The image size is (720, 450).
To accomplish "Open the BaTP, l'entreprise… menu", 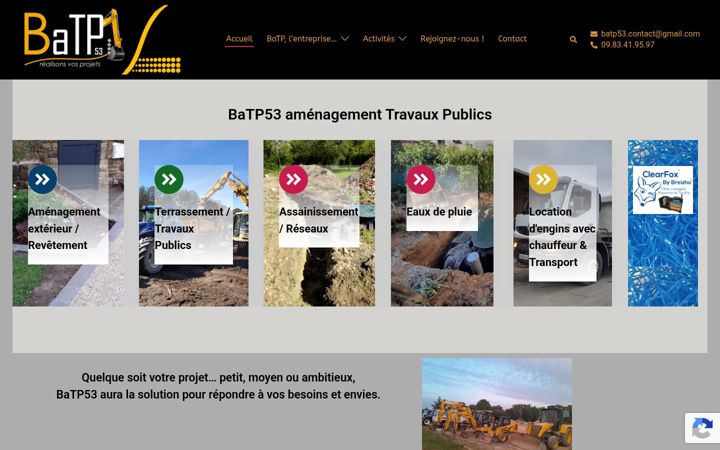I will coord(301,39).
